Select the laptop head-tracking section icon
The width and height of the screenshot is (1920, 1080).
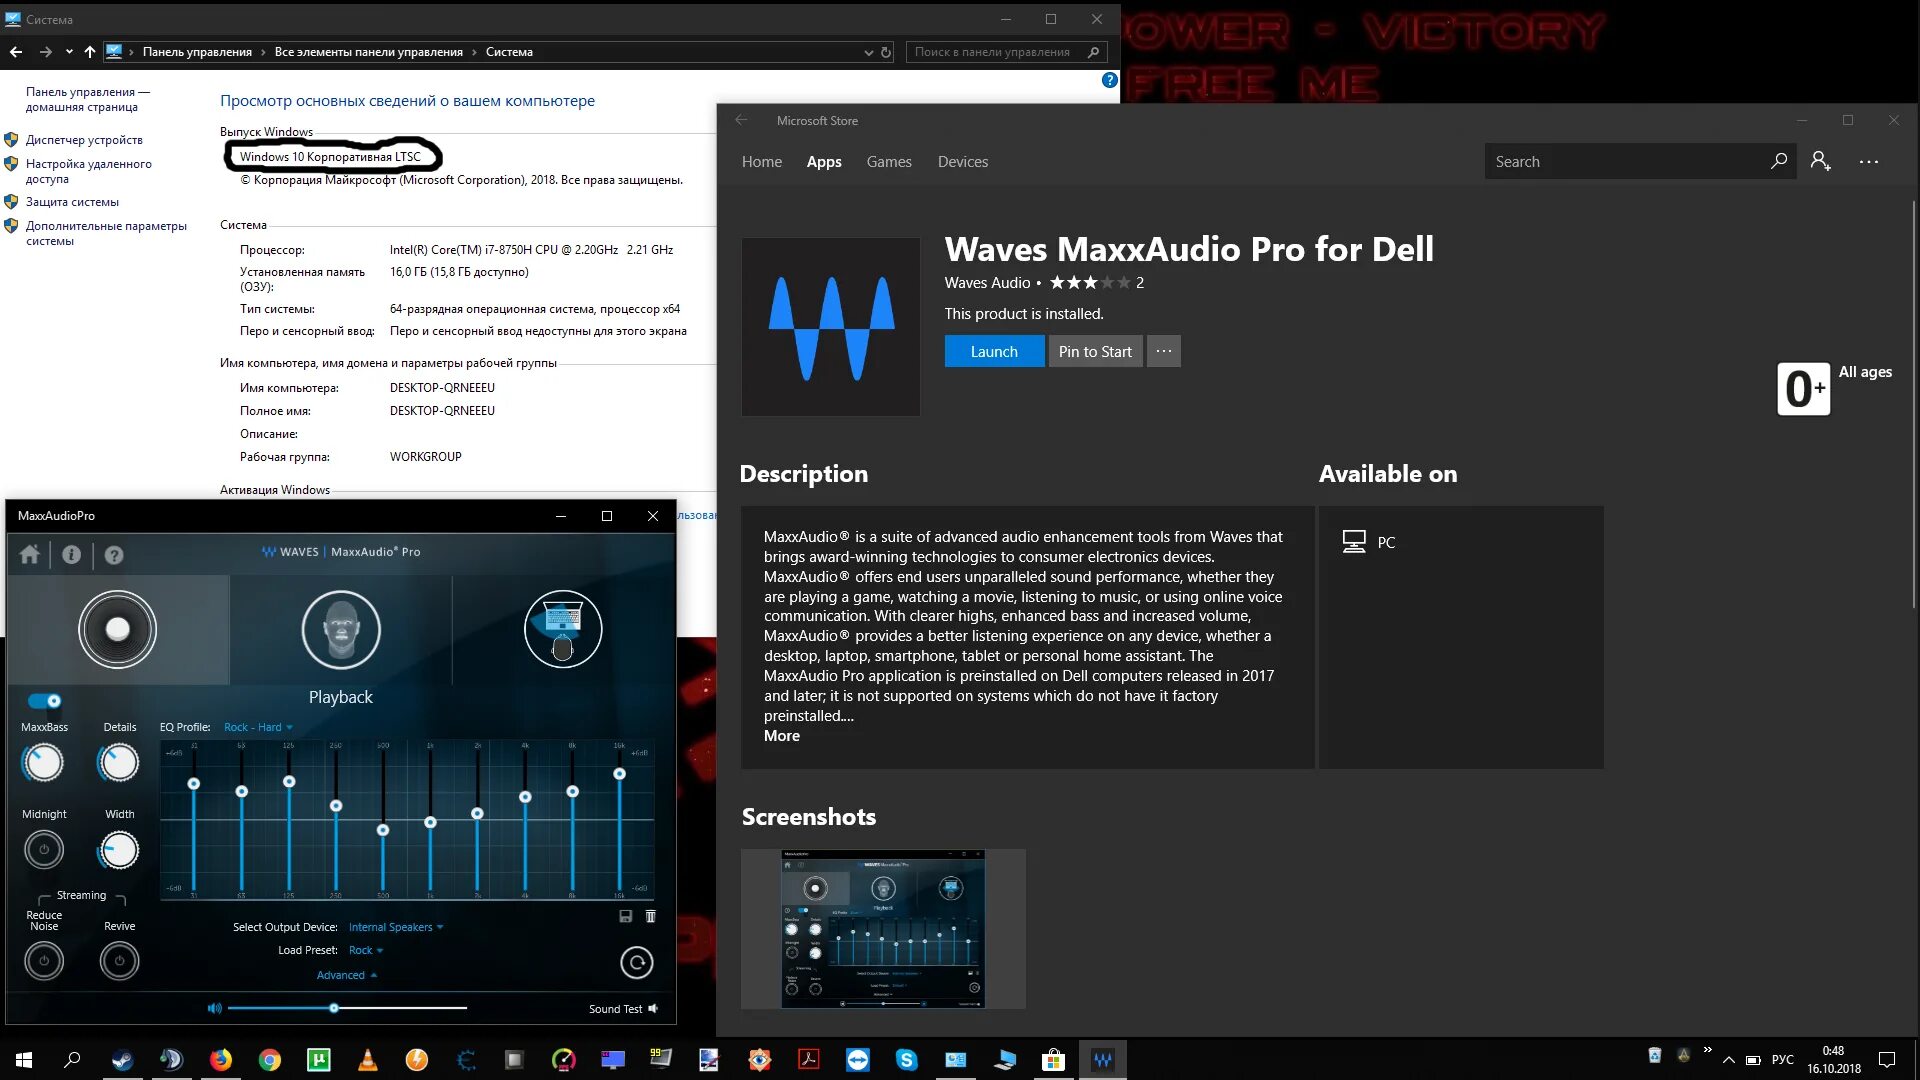pyautogui.click(x=563, y=629)
